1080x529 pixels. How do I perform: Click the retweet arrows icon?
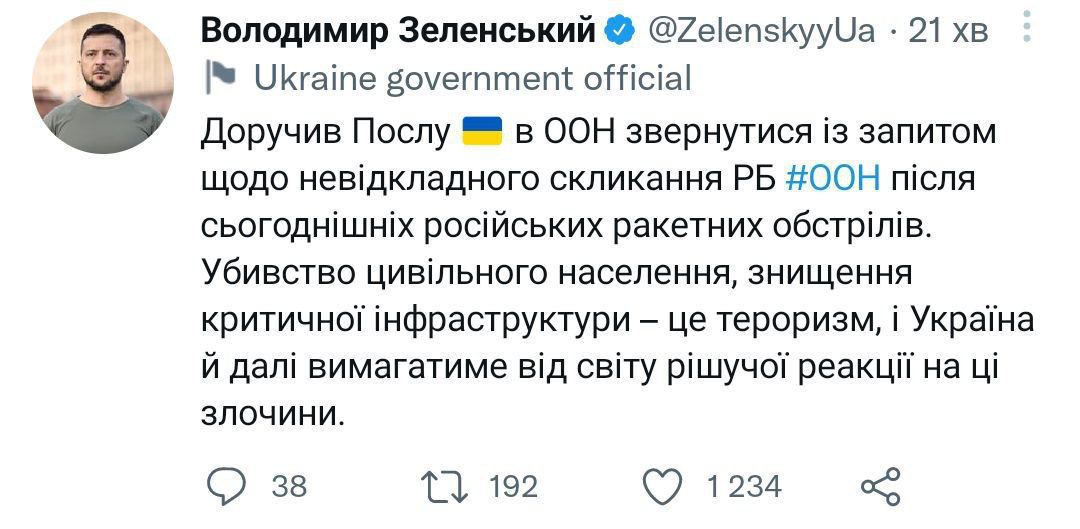(443, 487)
